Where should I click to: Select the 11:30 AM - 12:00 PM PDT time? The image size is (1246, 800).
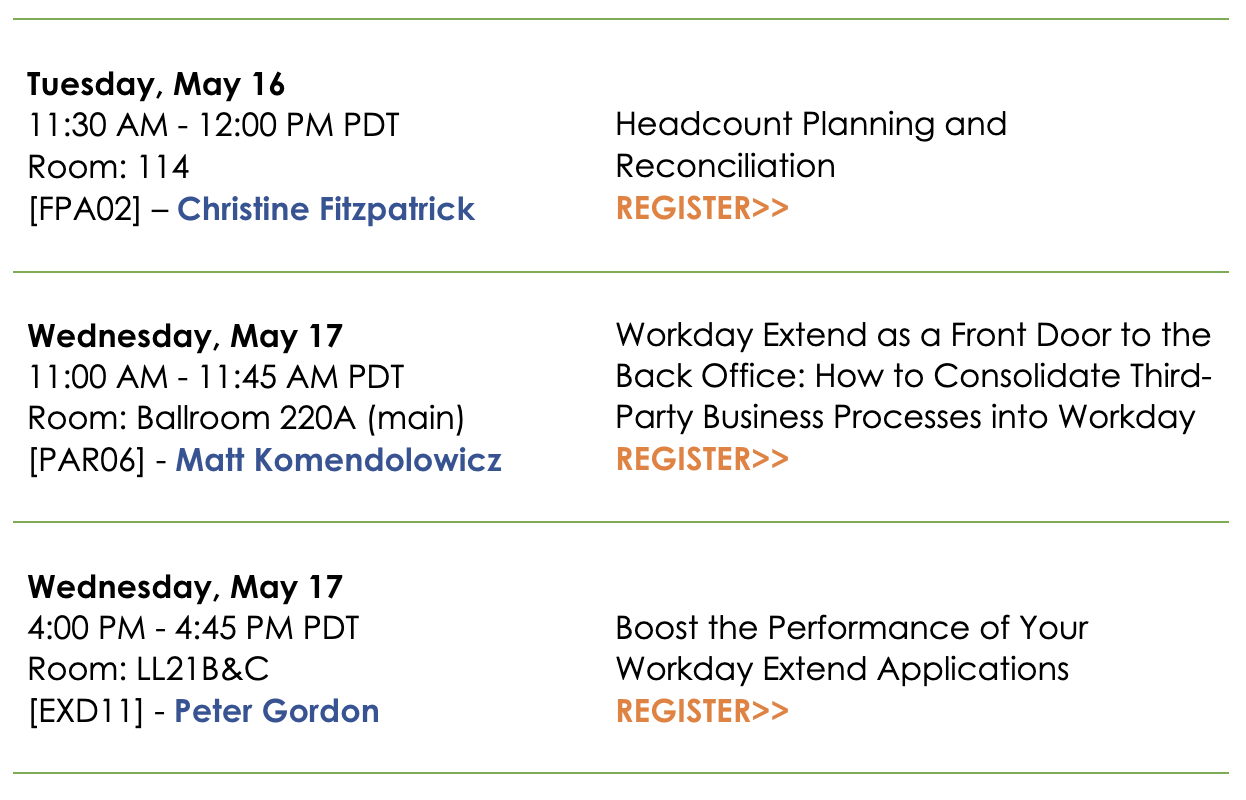tap(213, 126)
